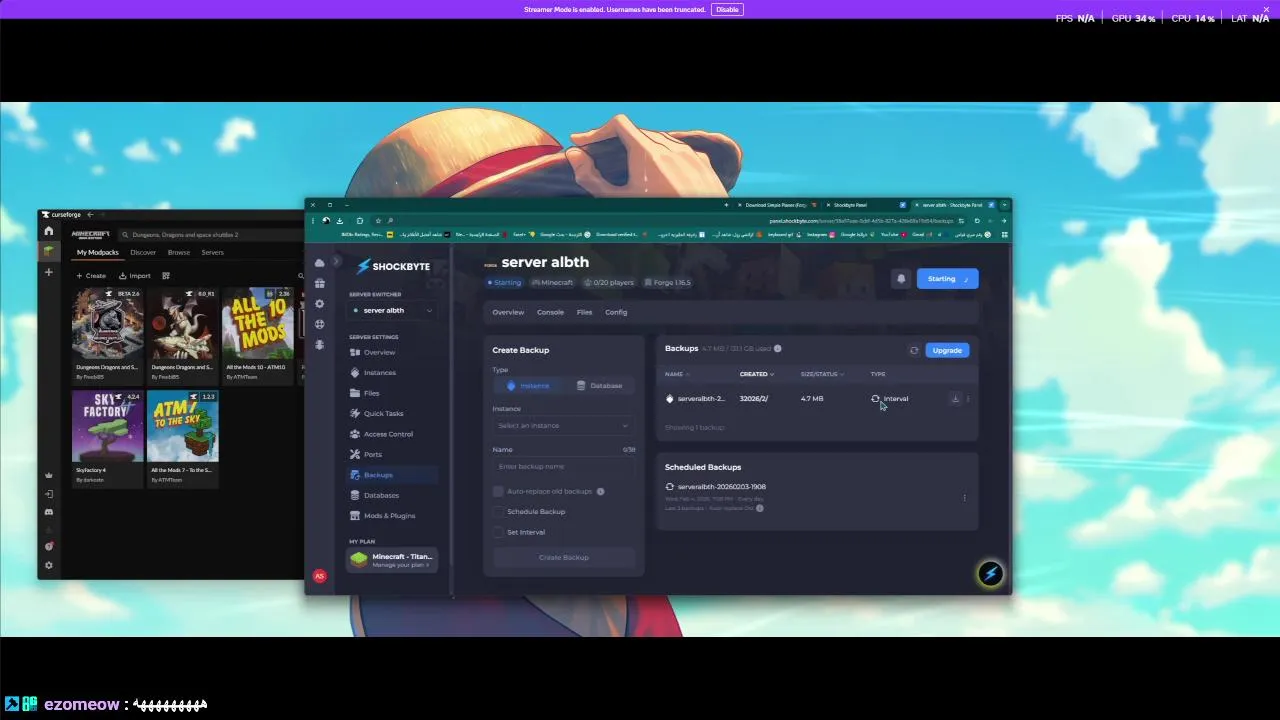Open the Select an instance dropdown
The width and height of the screenshot is (1280, 720).
(563, 426)
